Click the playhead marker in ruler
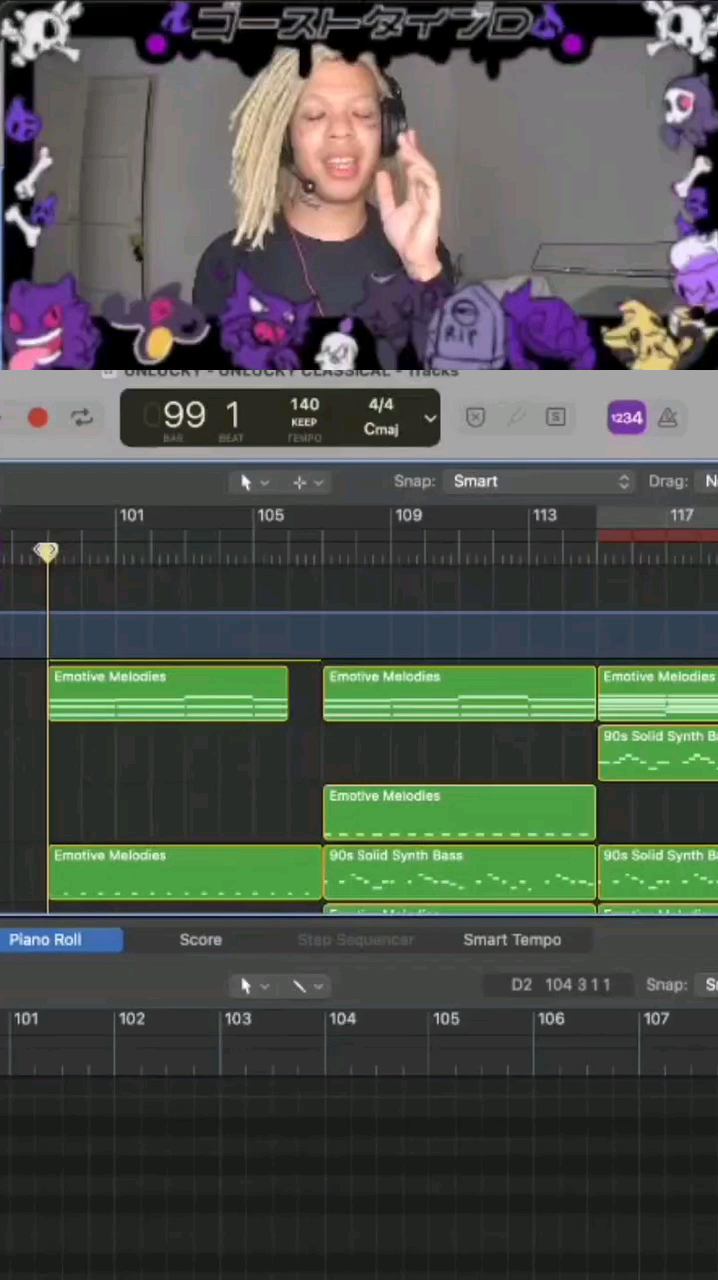718x1280 pixels. click(47, 552)
